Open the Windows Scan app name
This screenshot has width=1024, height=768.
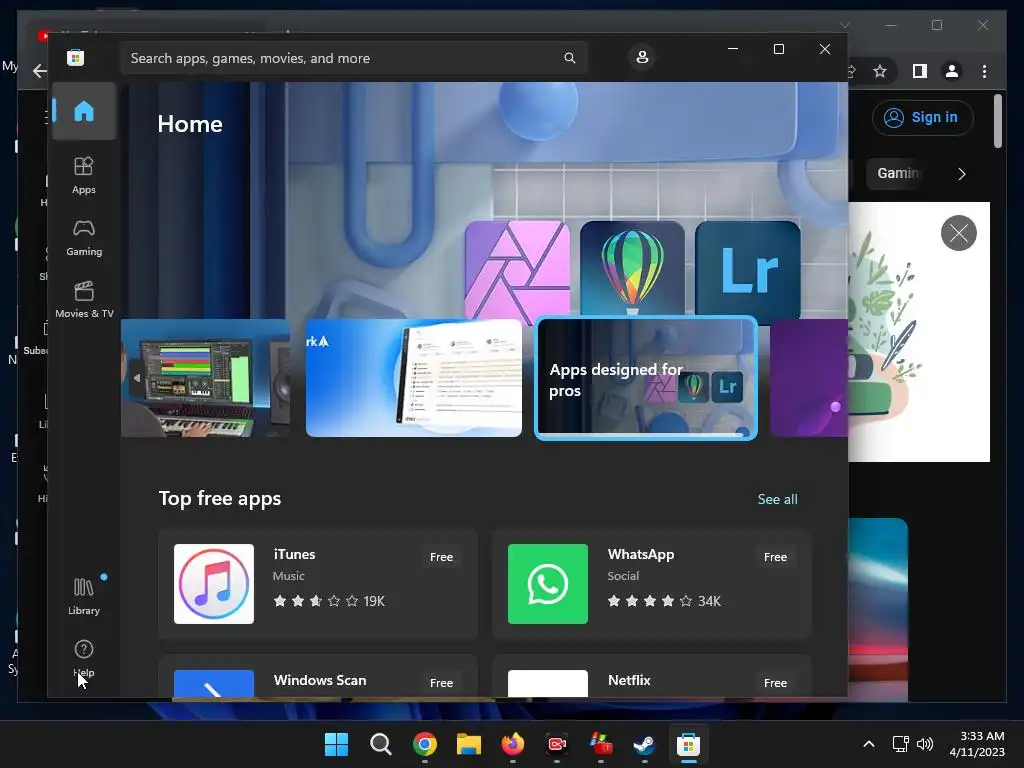pos(320,680)
